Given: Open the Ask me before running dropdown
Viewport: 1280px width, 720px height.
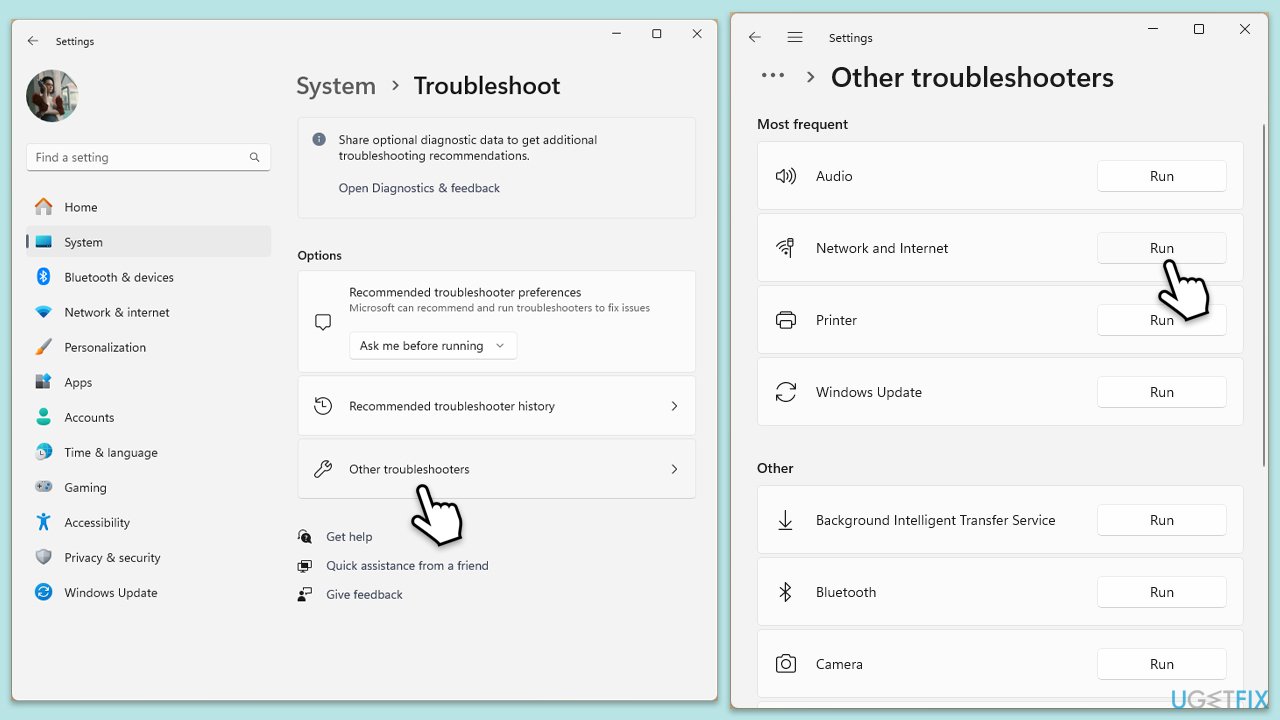Looking at the screenshot, I should coord(433,346).
